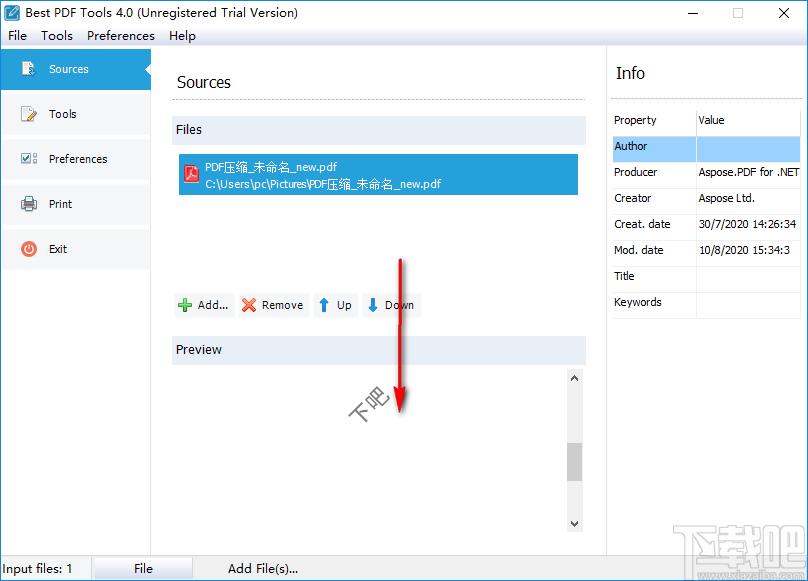The width and height of the screenshot is (808, 581).
Task: Click the Sources sidebar document icon
Action: 28,69
